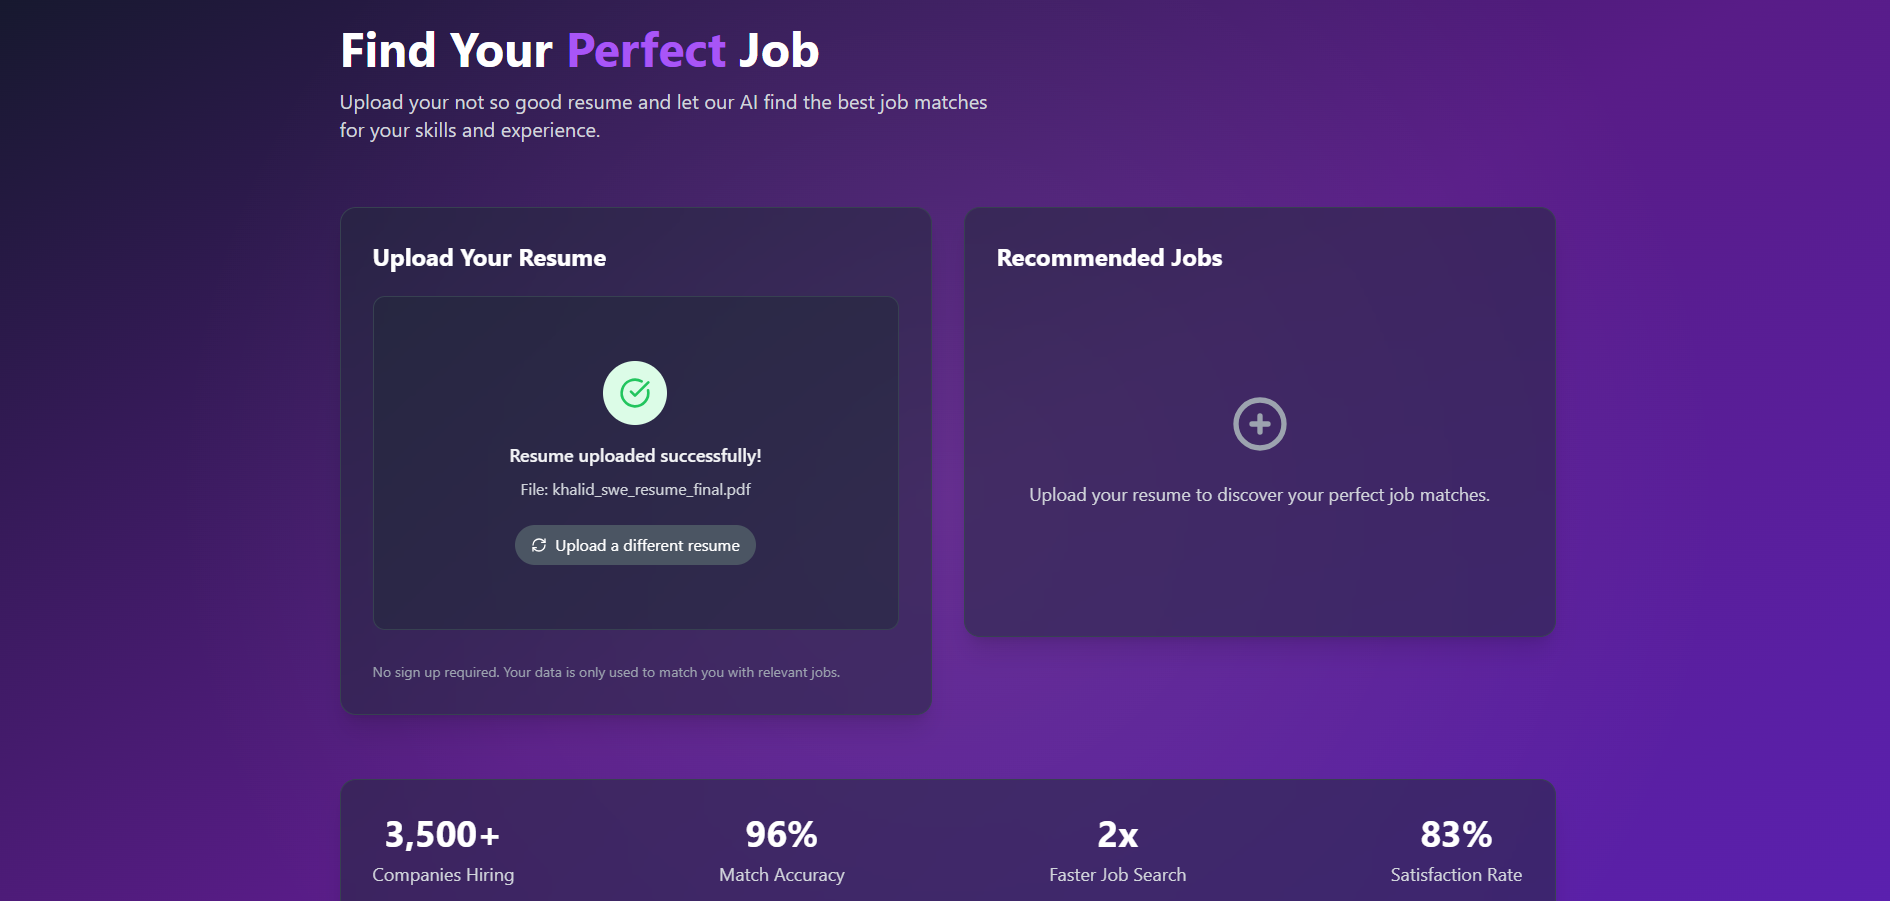Click the Recommended Jobs heading
This screenshot has width=1890, height=901.
point(1109,258)
